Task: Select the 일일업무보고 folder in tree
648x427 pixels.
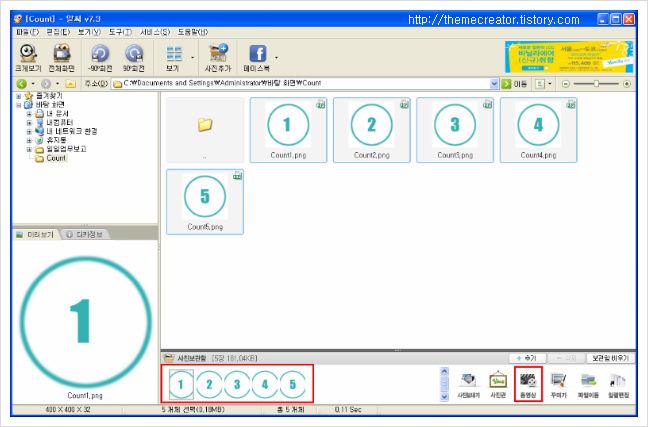Action: (x=66, y=149)
